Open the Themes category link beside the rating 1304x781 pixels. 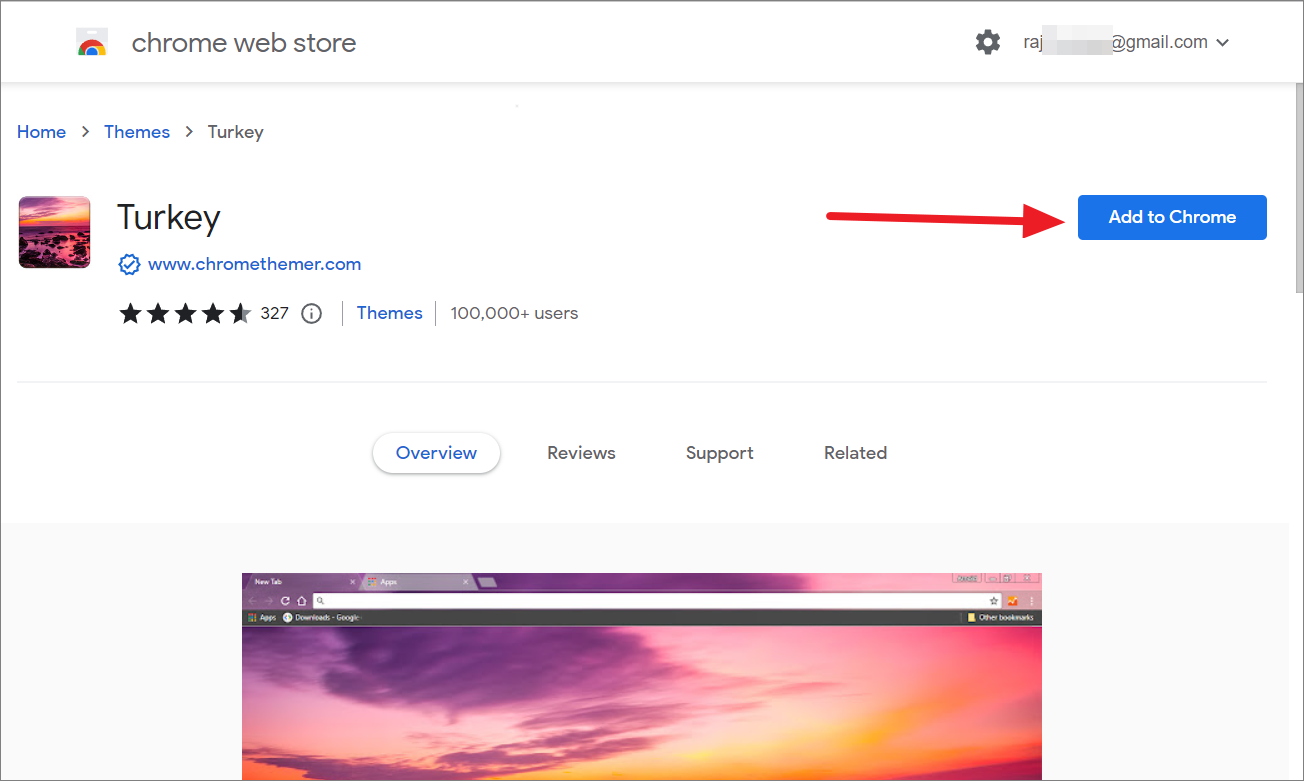point(389,313)
